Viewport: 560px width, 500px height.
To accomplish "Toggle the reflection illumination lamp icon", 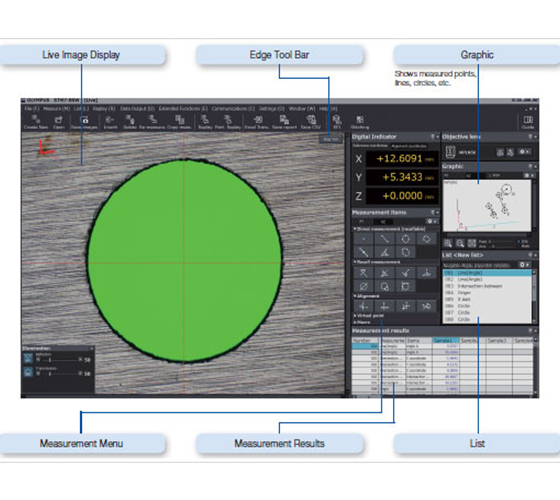I will (28, 358).
